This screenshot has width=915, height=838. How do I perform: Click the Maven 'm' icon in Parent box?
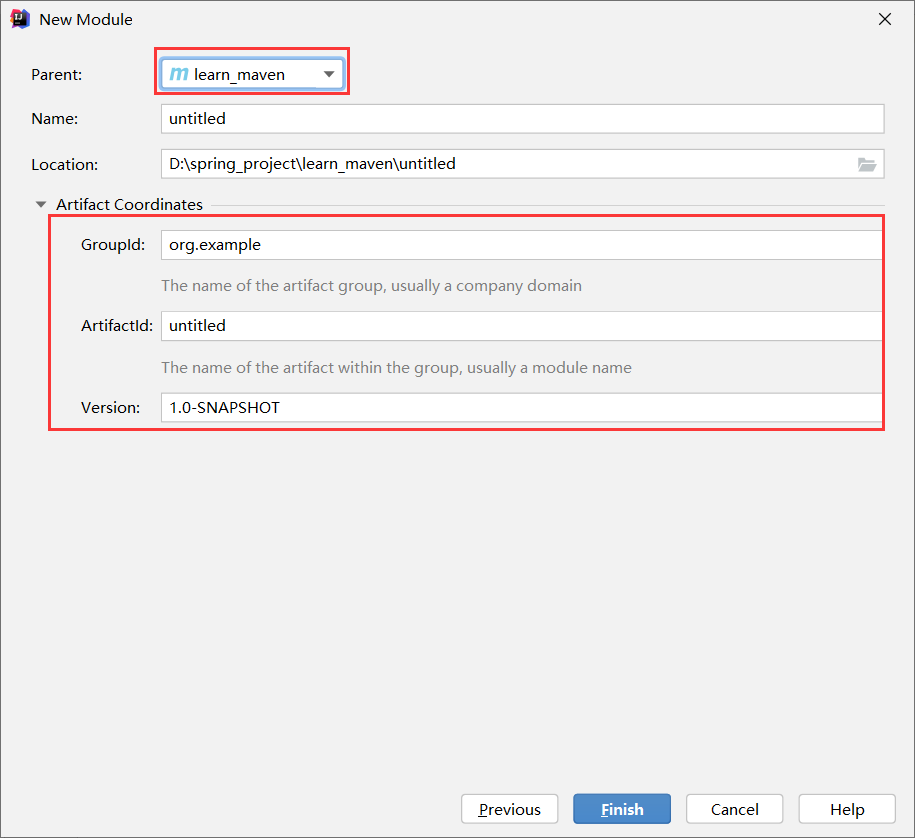pyautogui.click(x=179, y=74)
